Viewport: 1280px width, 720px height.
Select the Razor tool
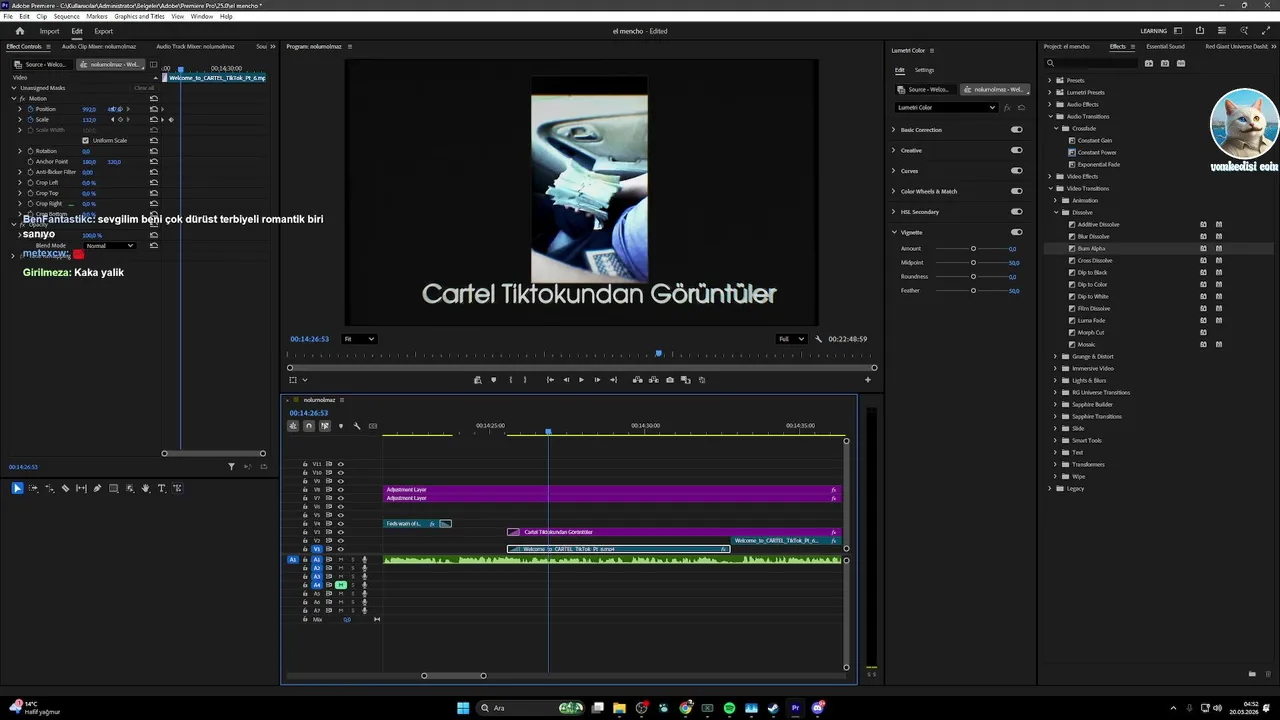[x=65, y=488]
